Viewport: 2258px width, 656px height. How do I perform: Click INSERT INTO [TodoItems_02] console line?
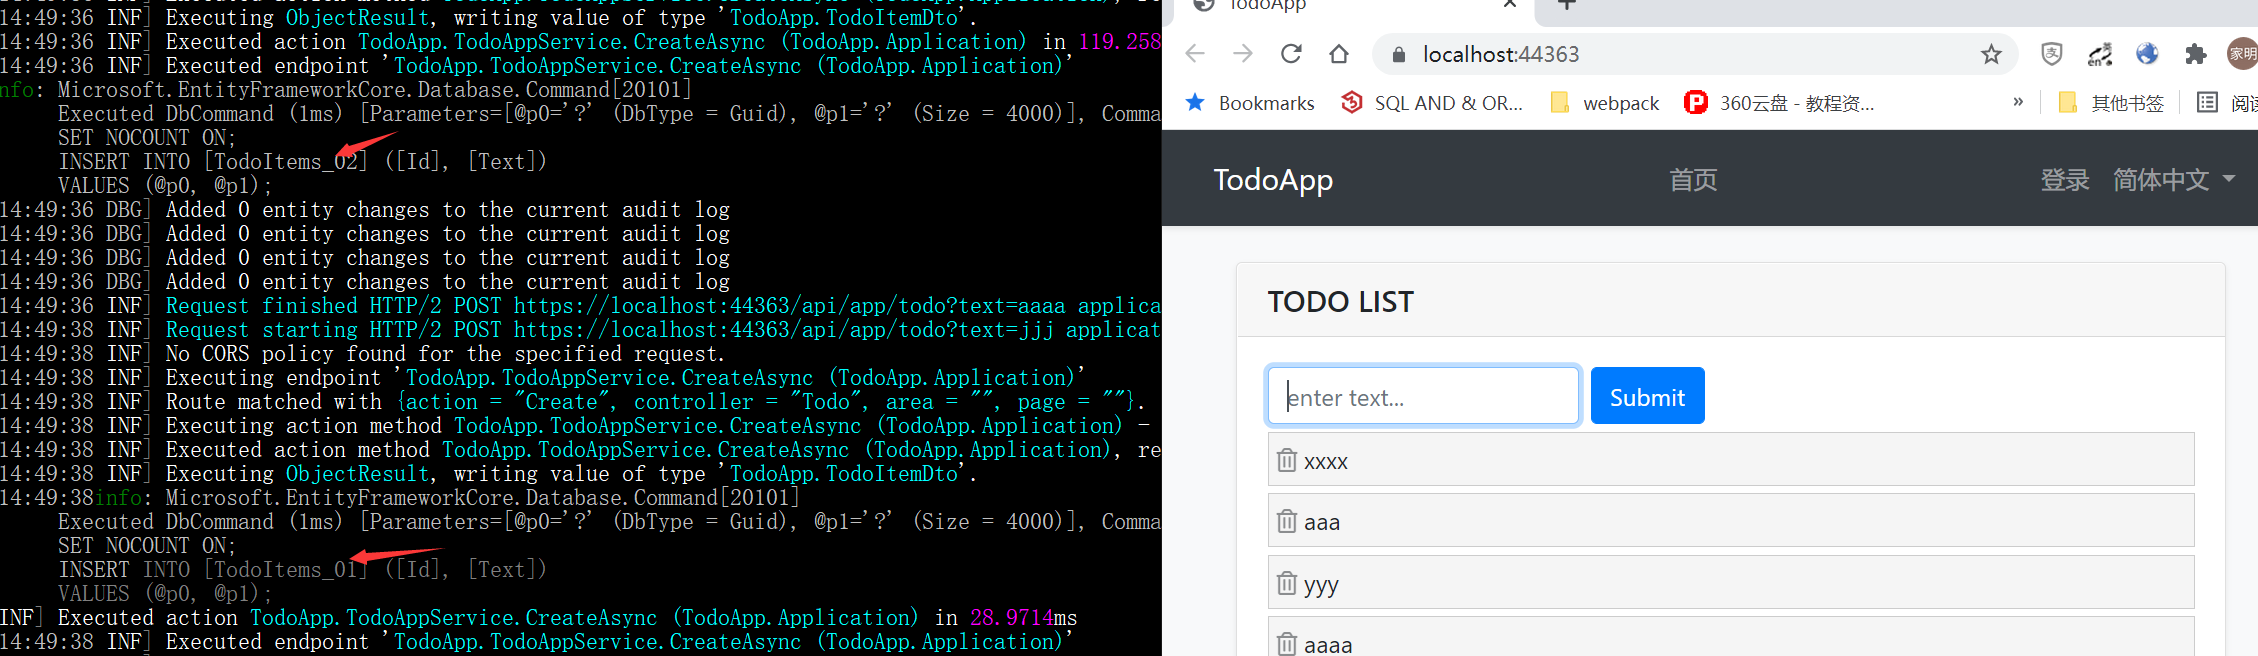[302, 161]
